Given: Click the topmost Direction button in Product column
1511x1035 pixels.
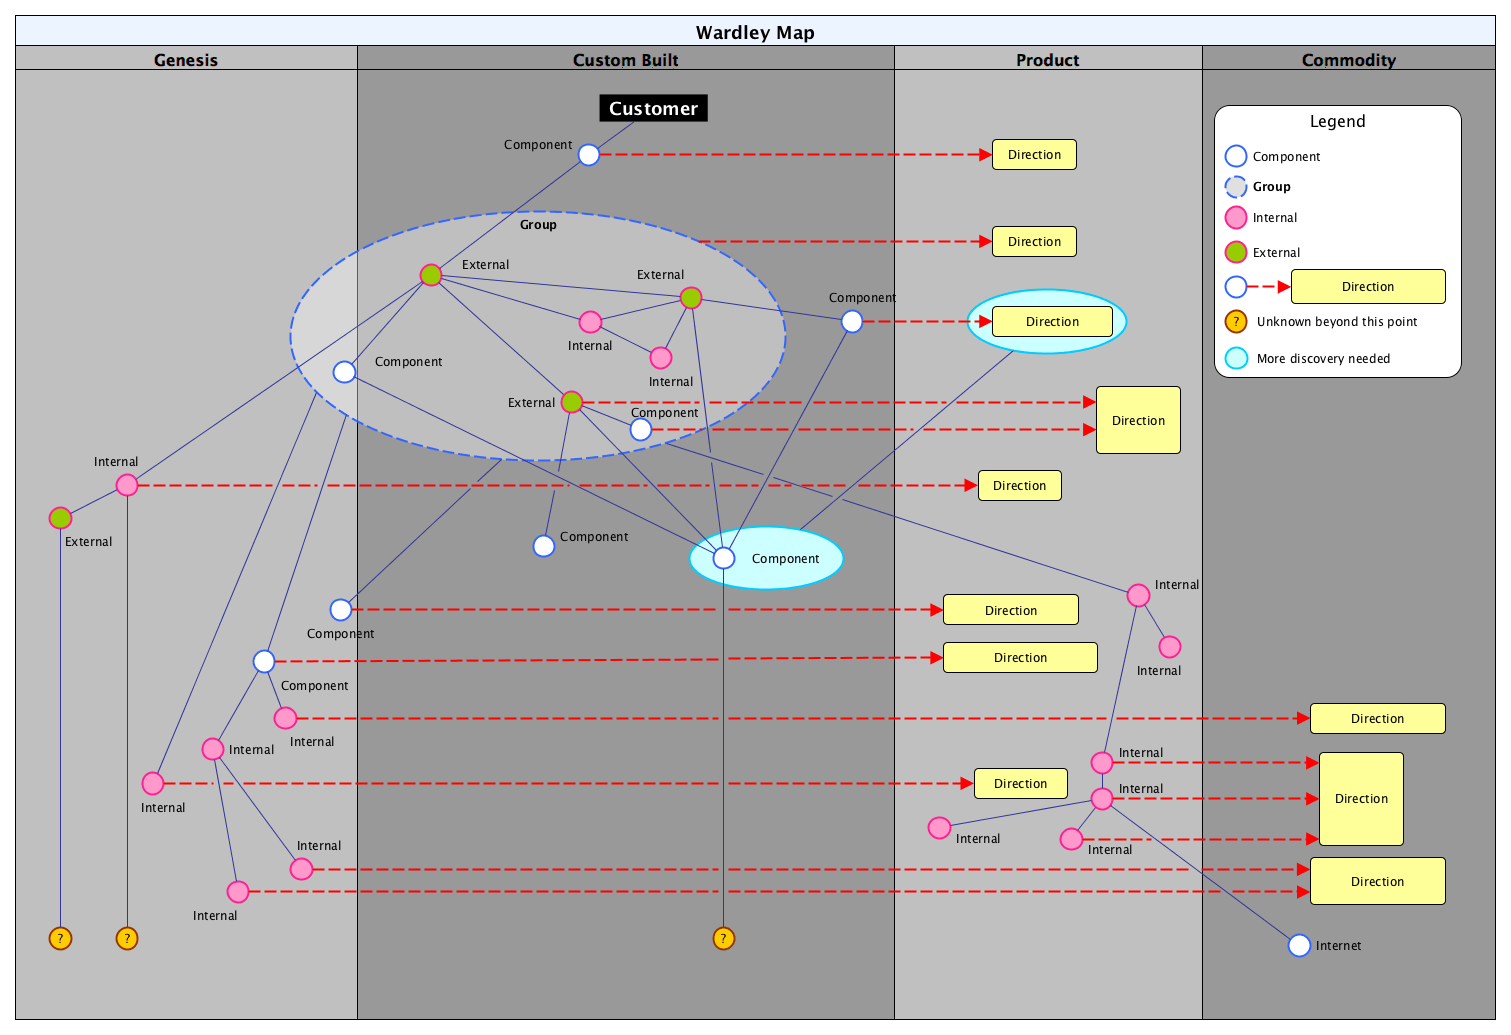Looking at the screenshot, I should 1034,155.
